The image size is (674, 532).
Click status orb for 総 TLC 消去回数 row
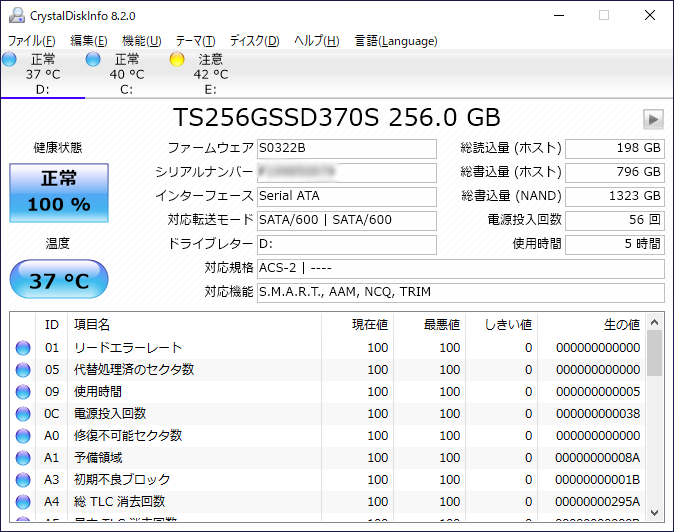23,501
